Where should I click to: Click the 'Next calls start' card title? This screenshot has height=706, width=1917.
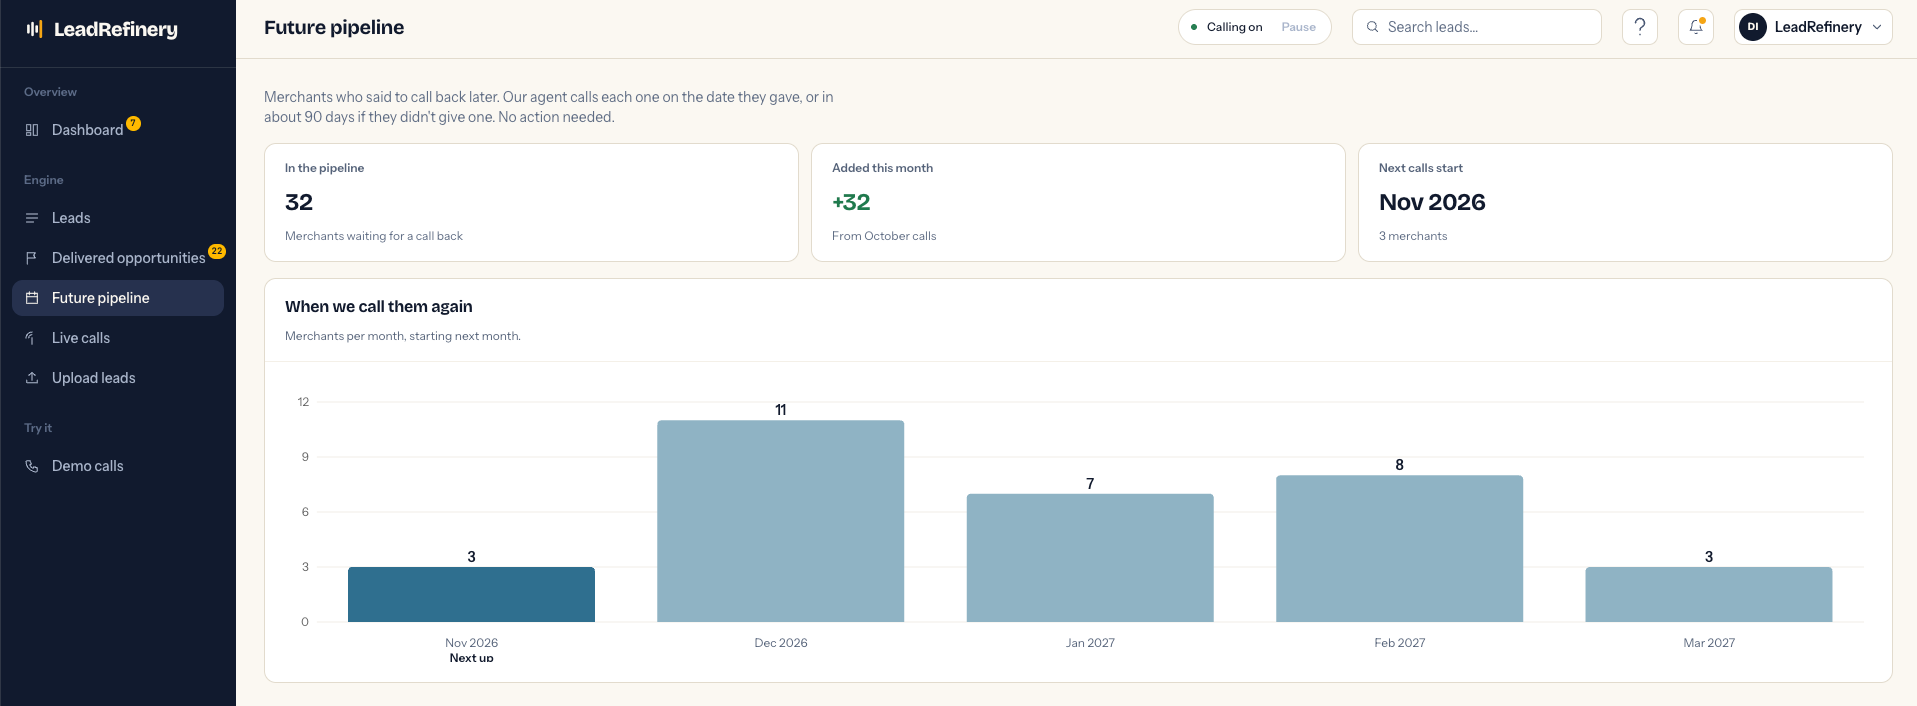point(1420,168)
